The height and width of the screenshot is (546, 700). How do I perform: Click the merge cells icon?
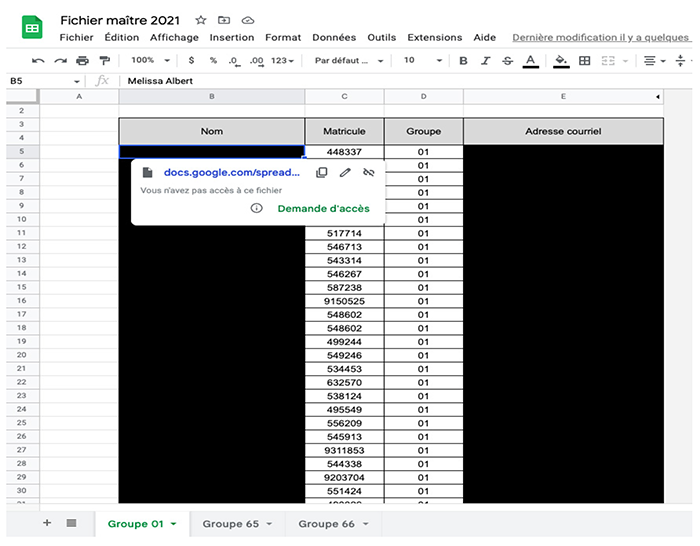tap(608, 60)
